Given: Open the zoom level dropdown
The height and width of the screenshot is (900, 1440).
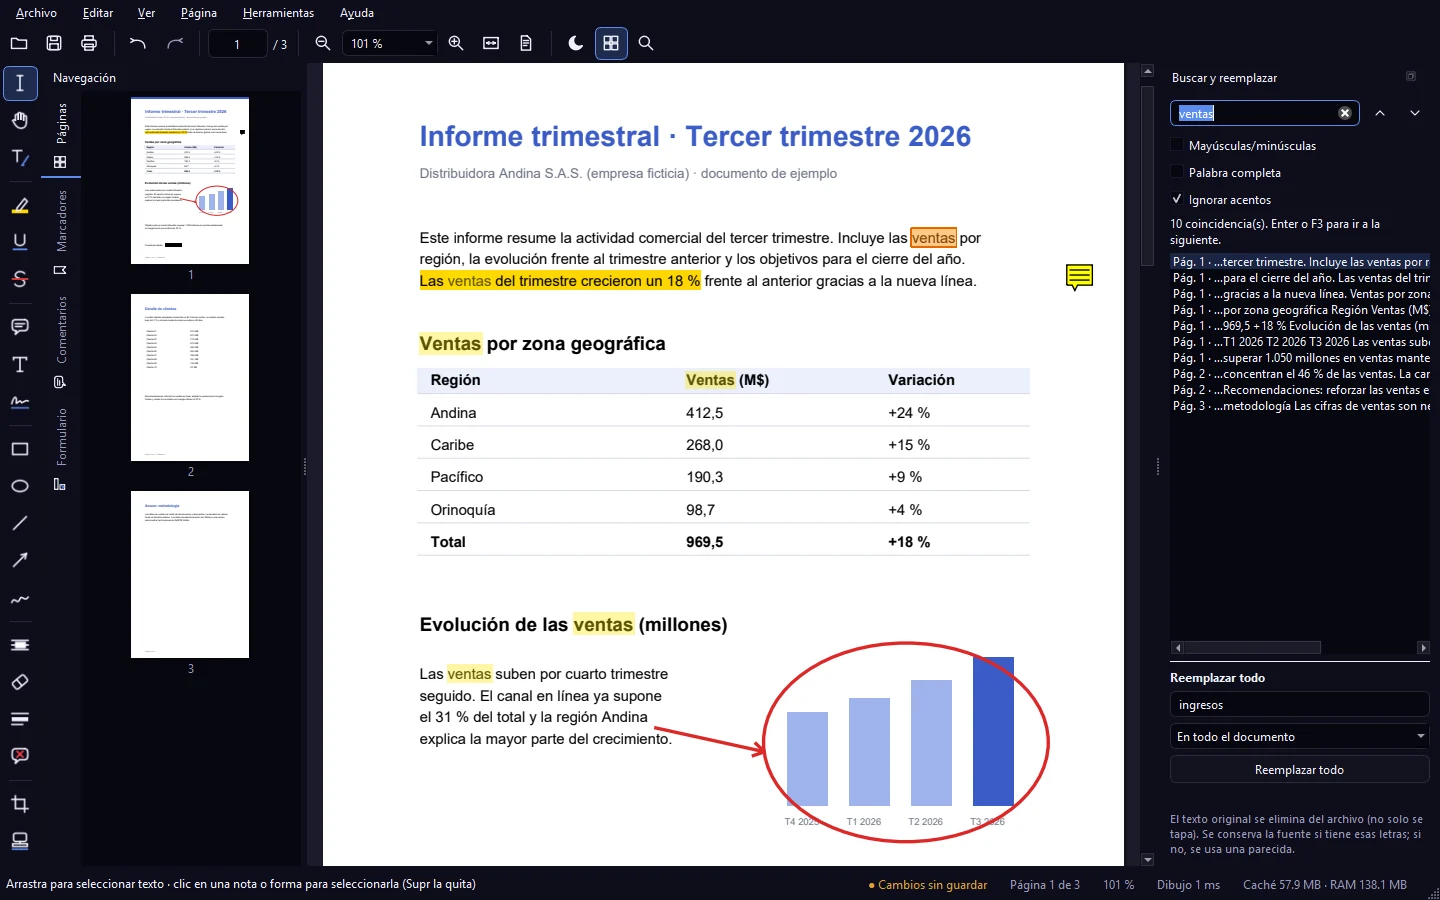Looking at the screenshot, I should pos(390,43).
